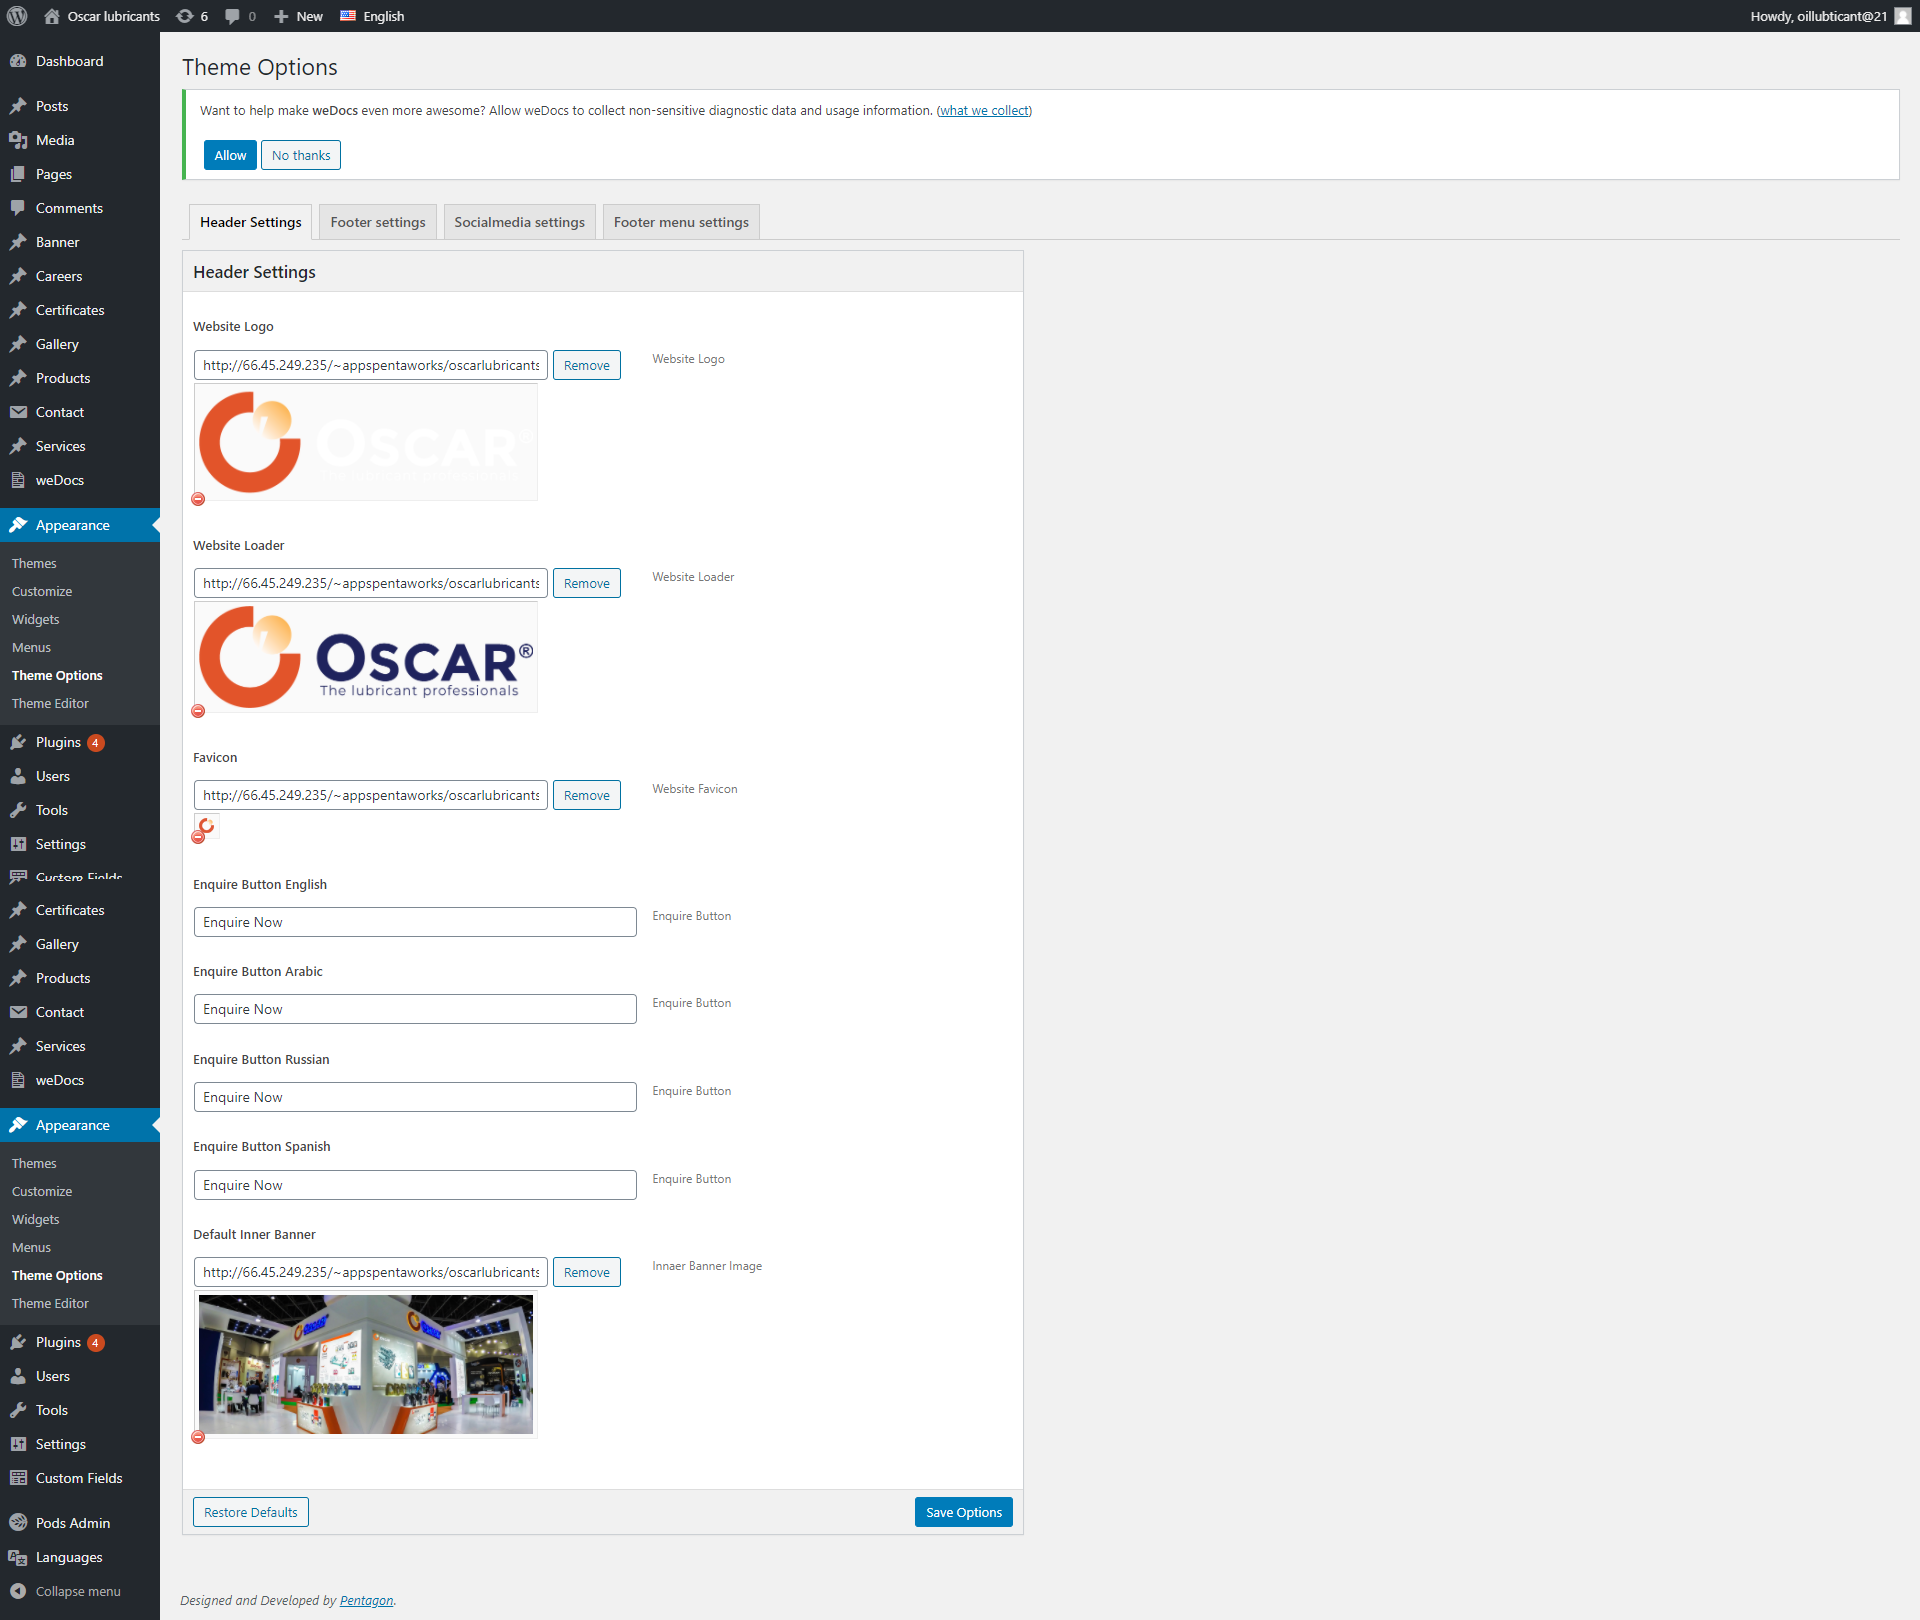Focus the Favicon URL field
The image size is (1920, 1620).
[x=371, y=795]
